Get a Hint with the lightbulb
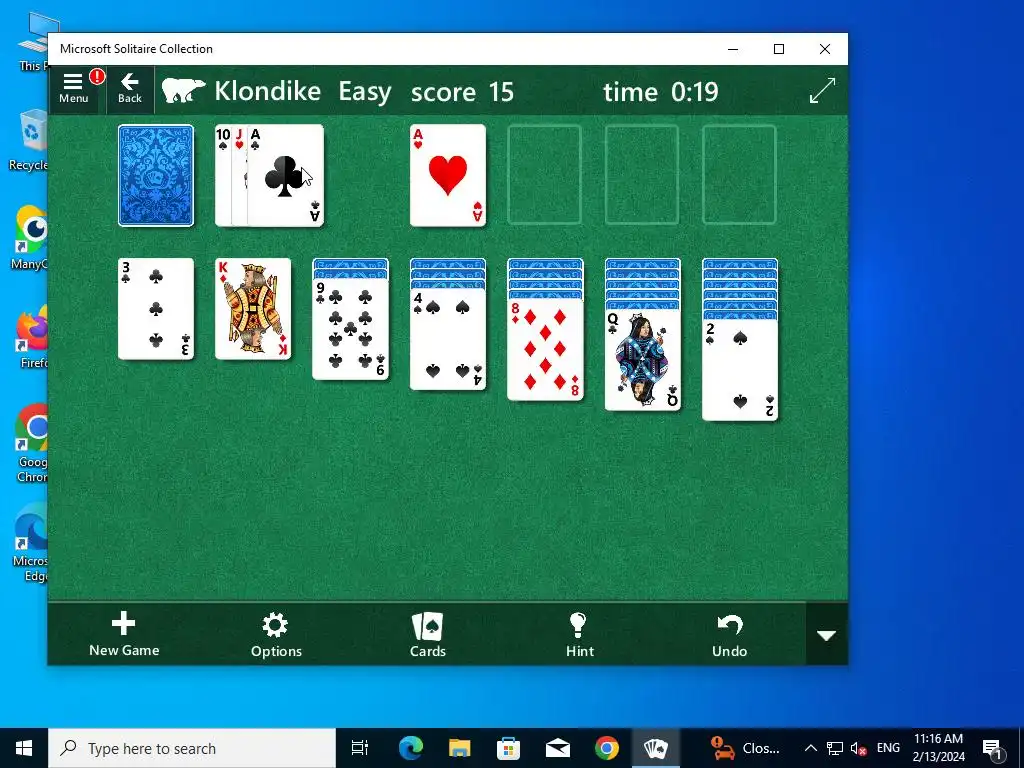This screenshot has width=1024, height=768. (x=579, y=634)
